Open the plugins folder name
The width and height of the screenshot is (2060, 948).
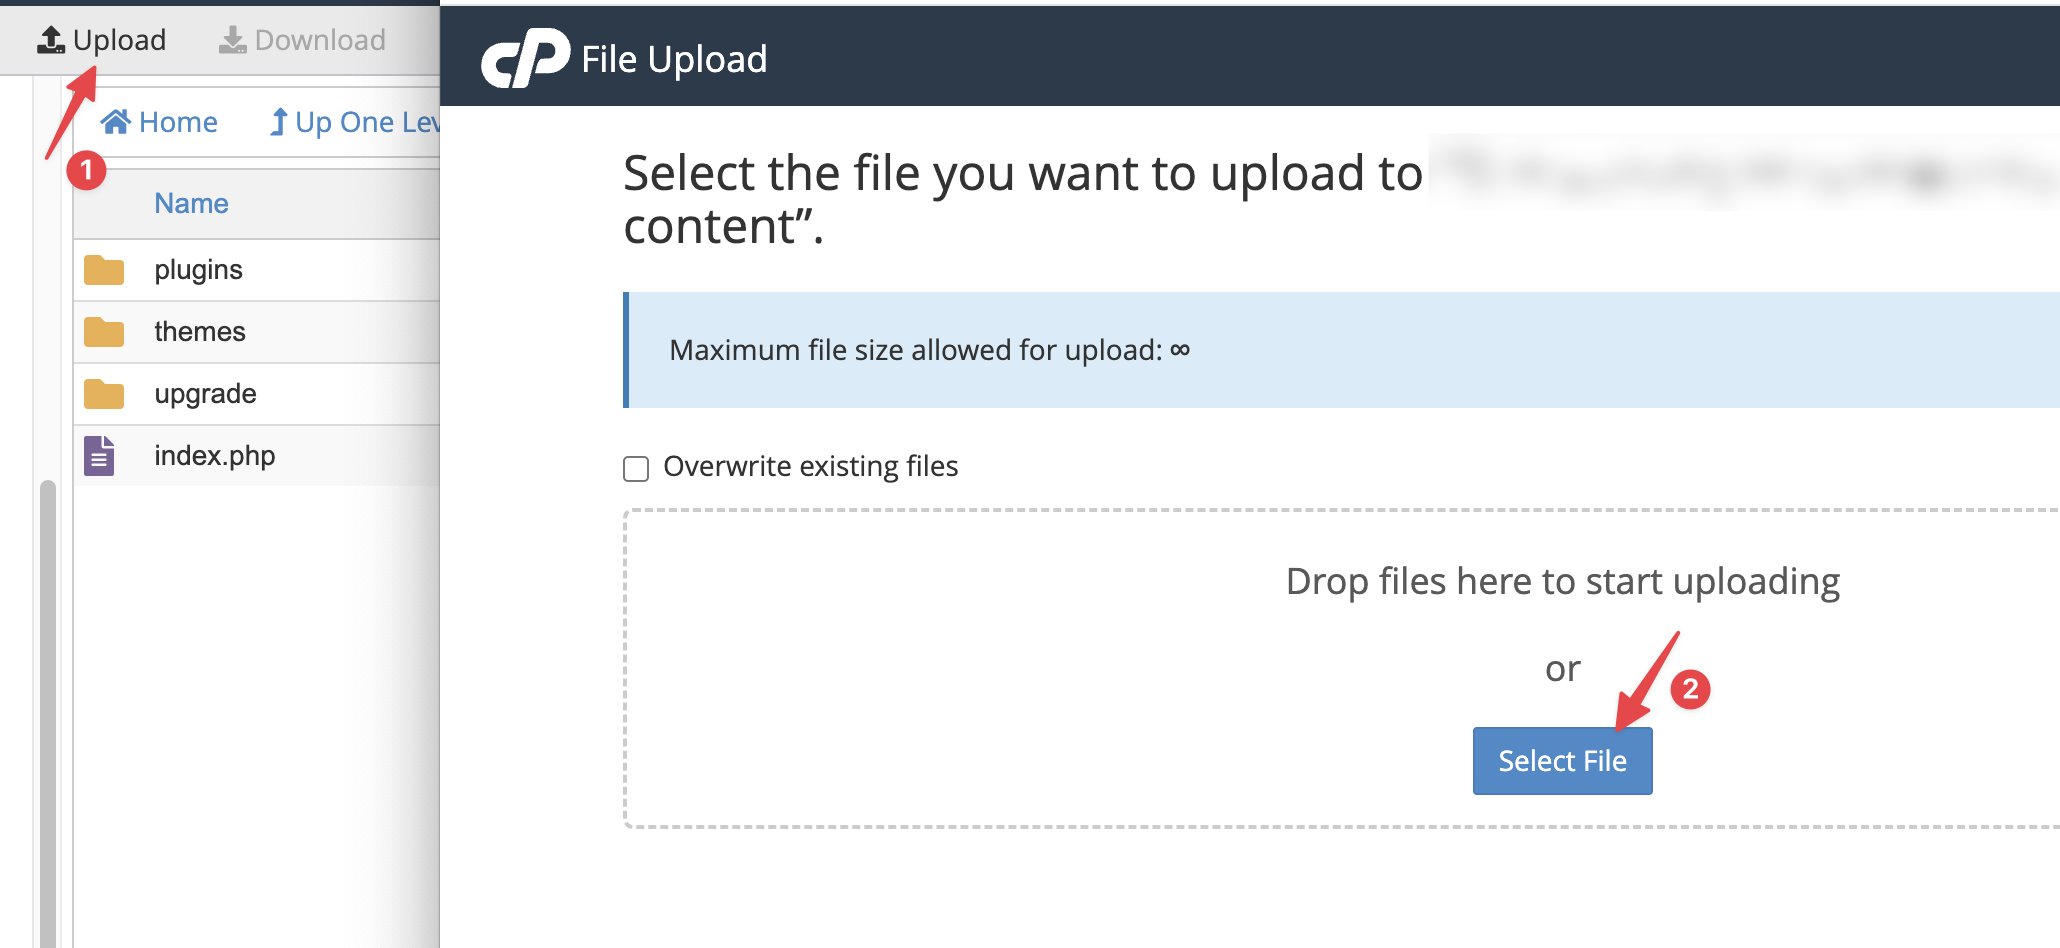coord(199,270)
